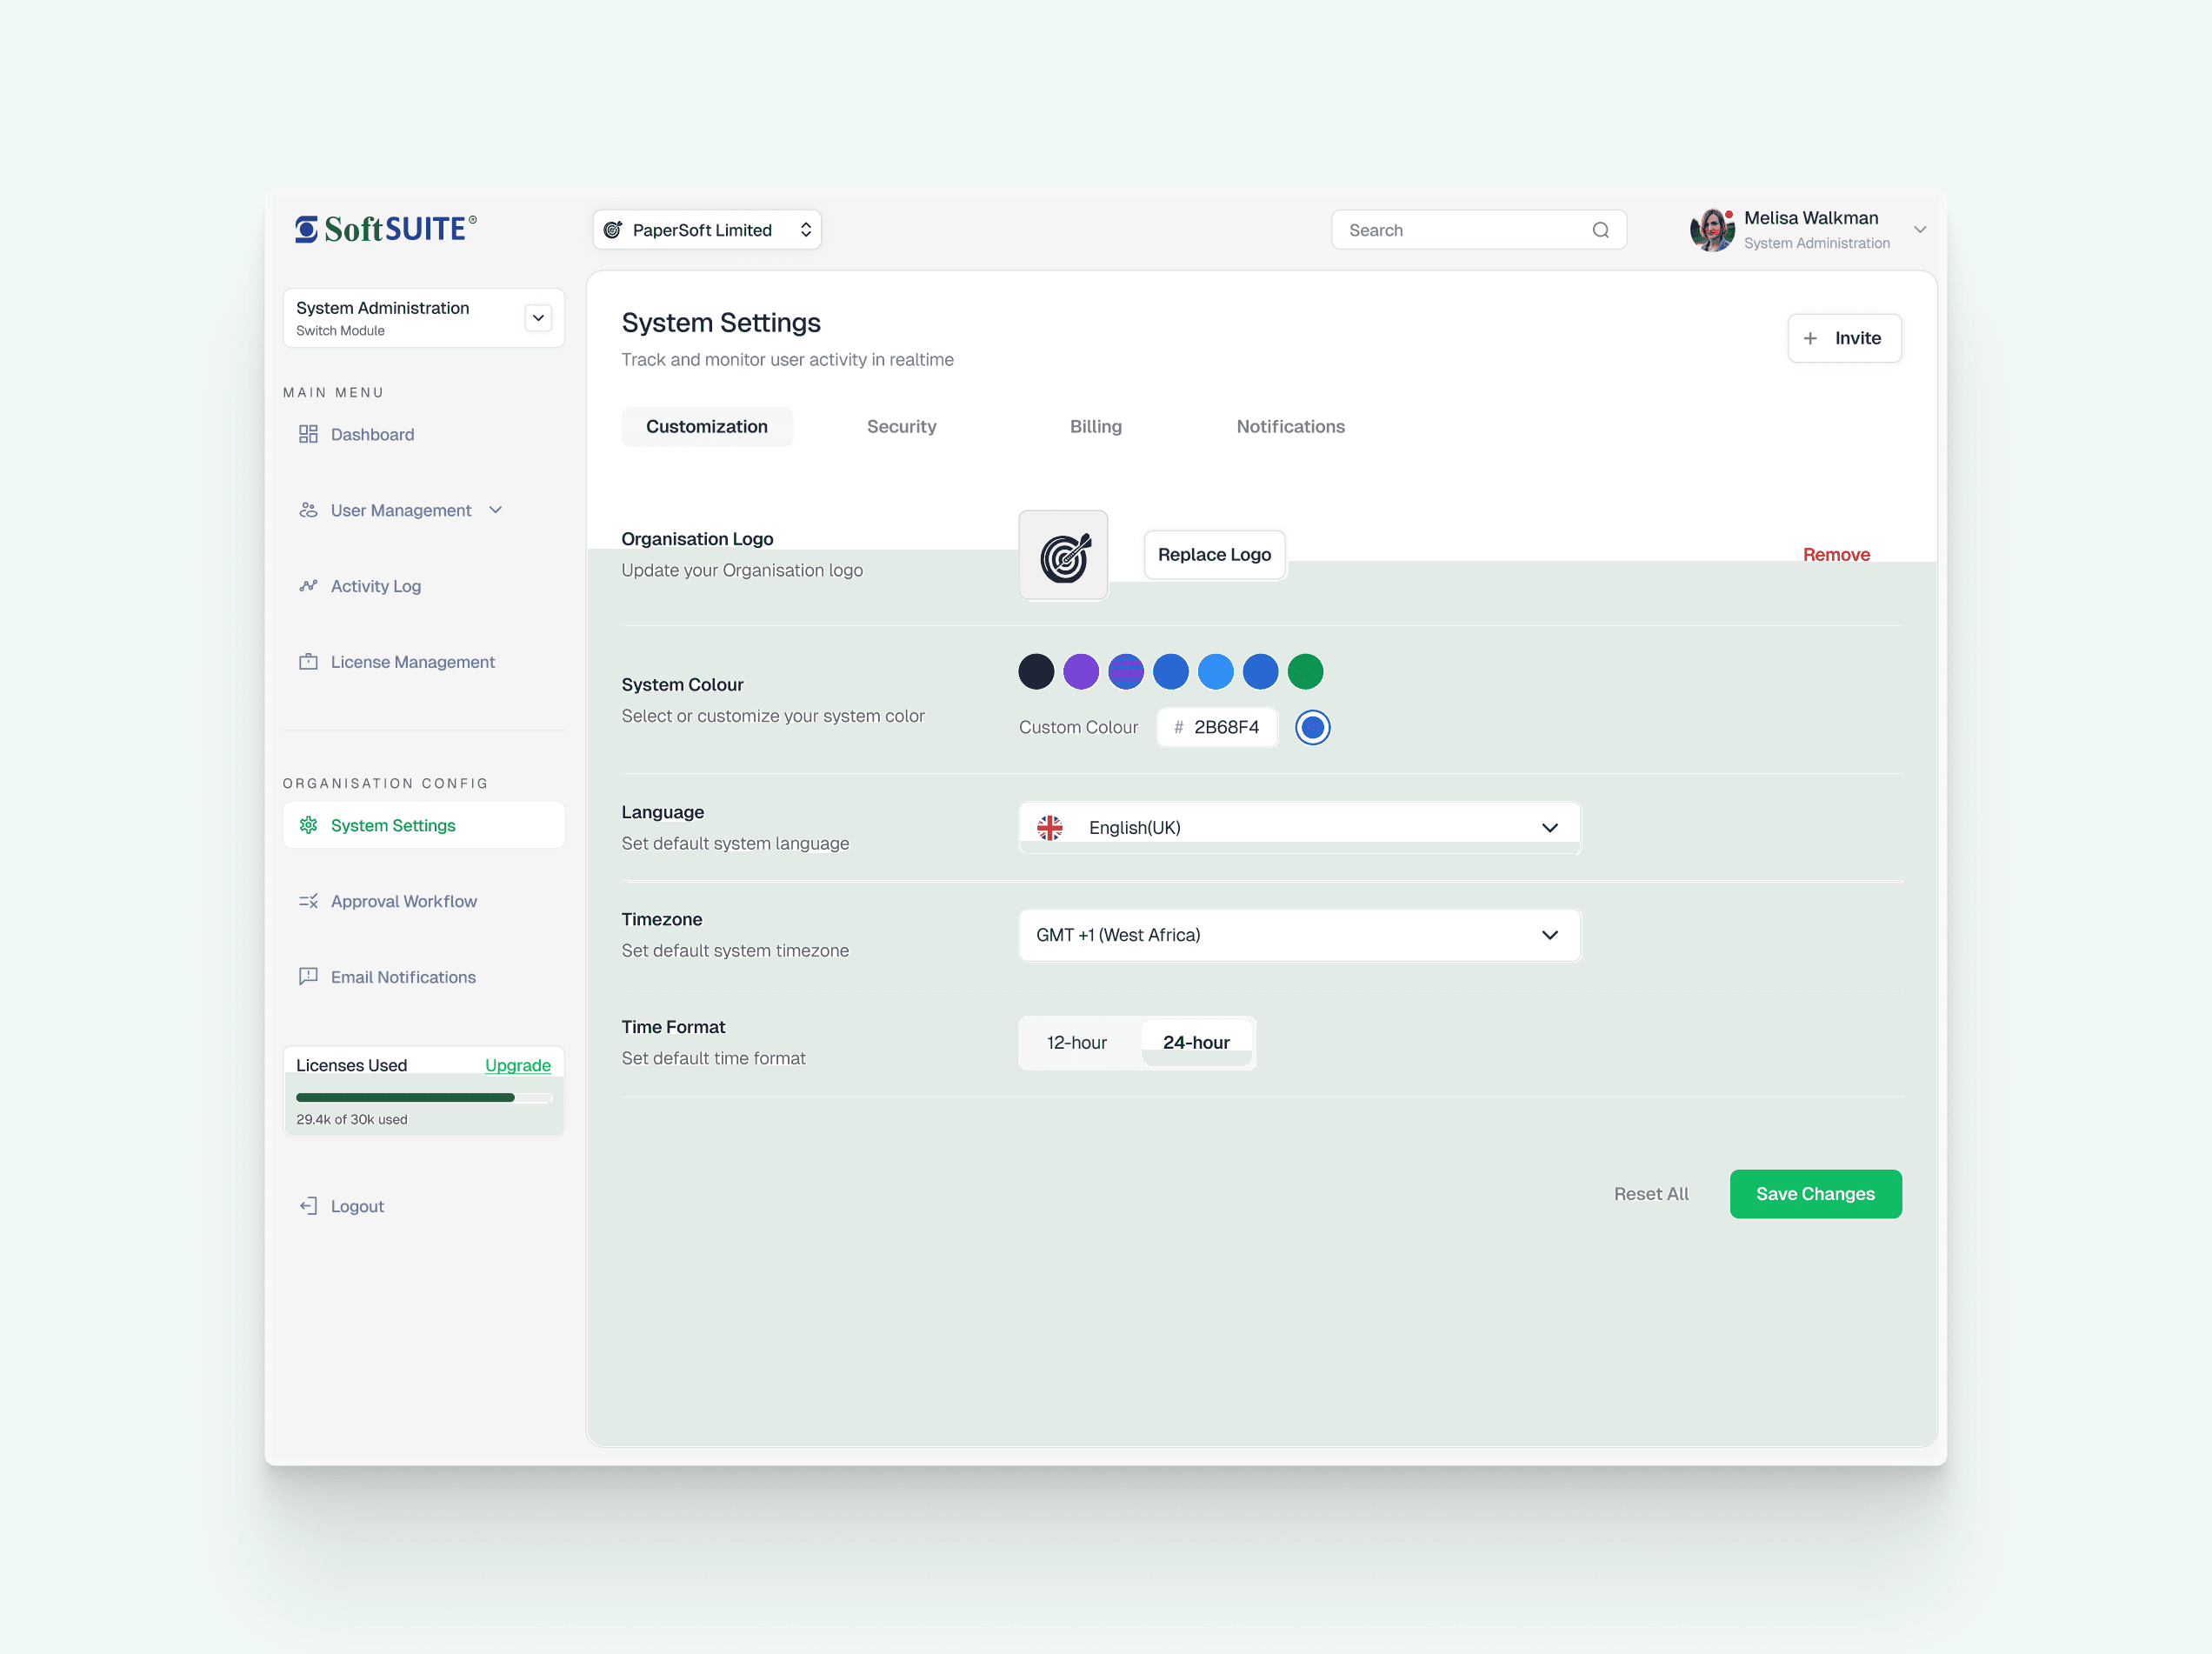Image resolution: width=2212 pixels, height=1654 pixels.
Task: Select the indigo colour swatch
Action: (x=1126, y=671)
